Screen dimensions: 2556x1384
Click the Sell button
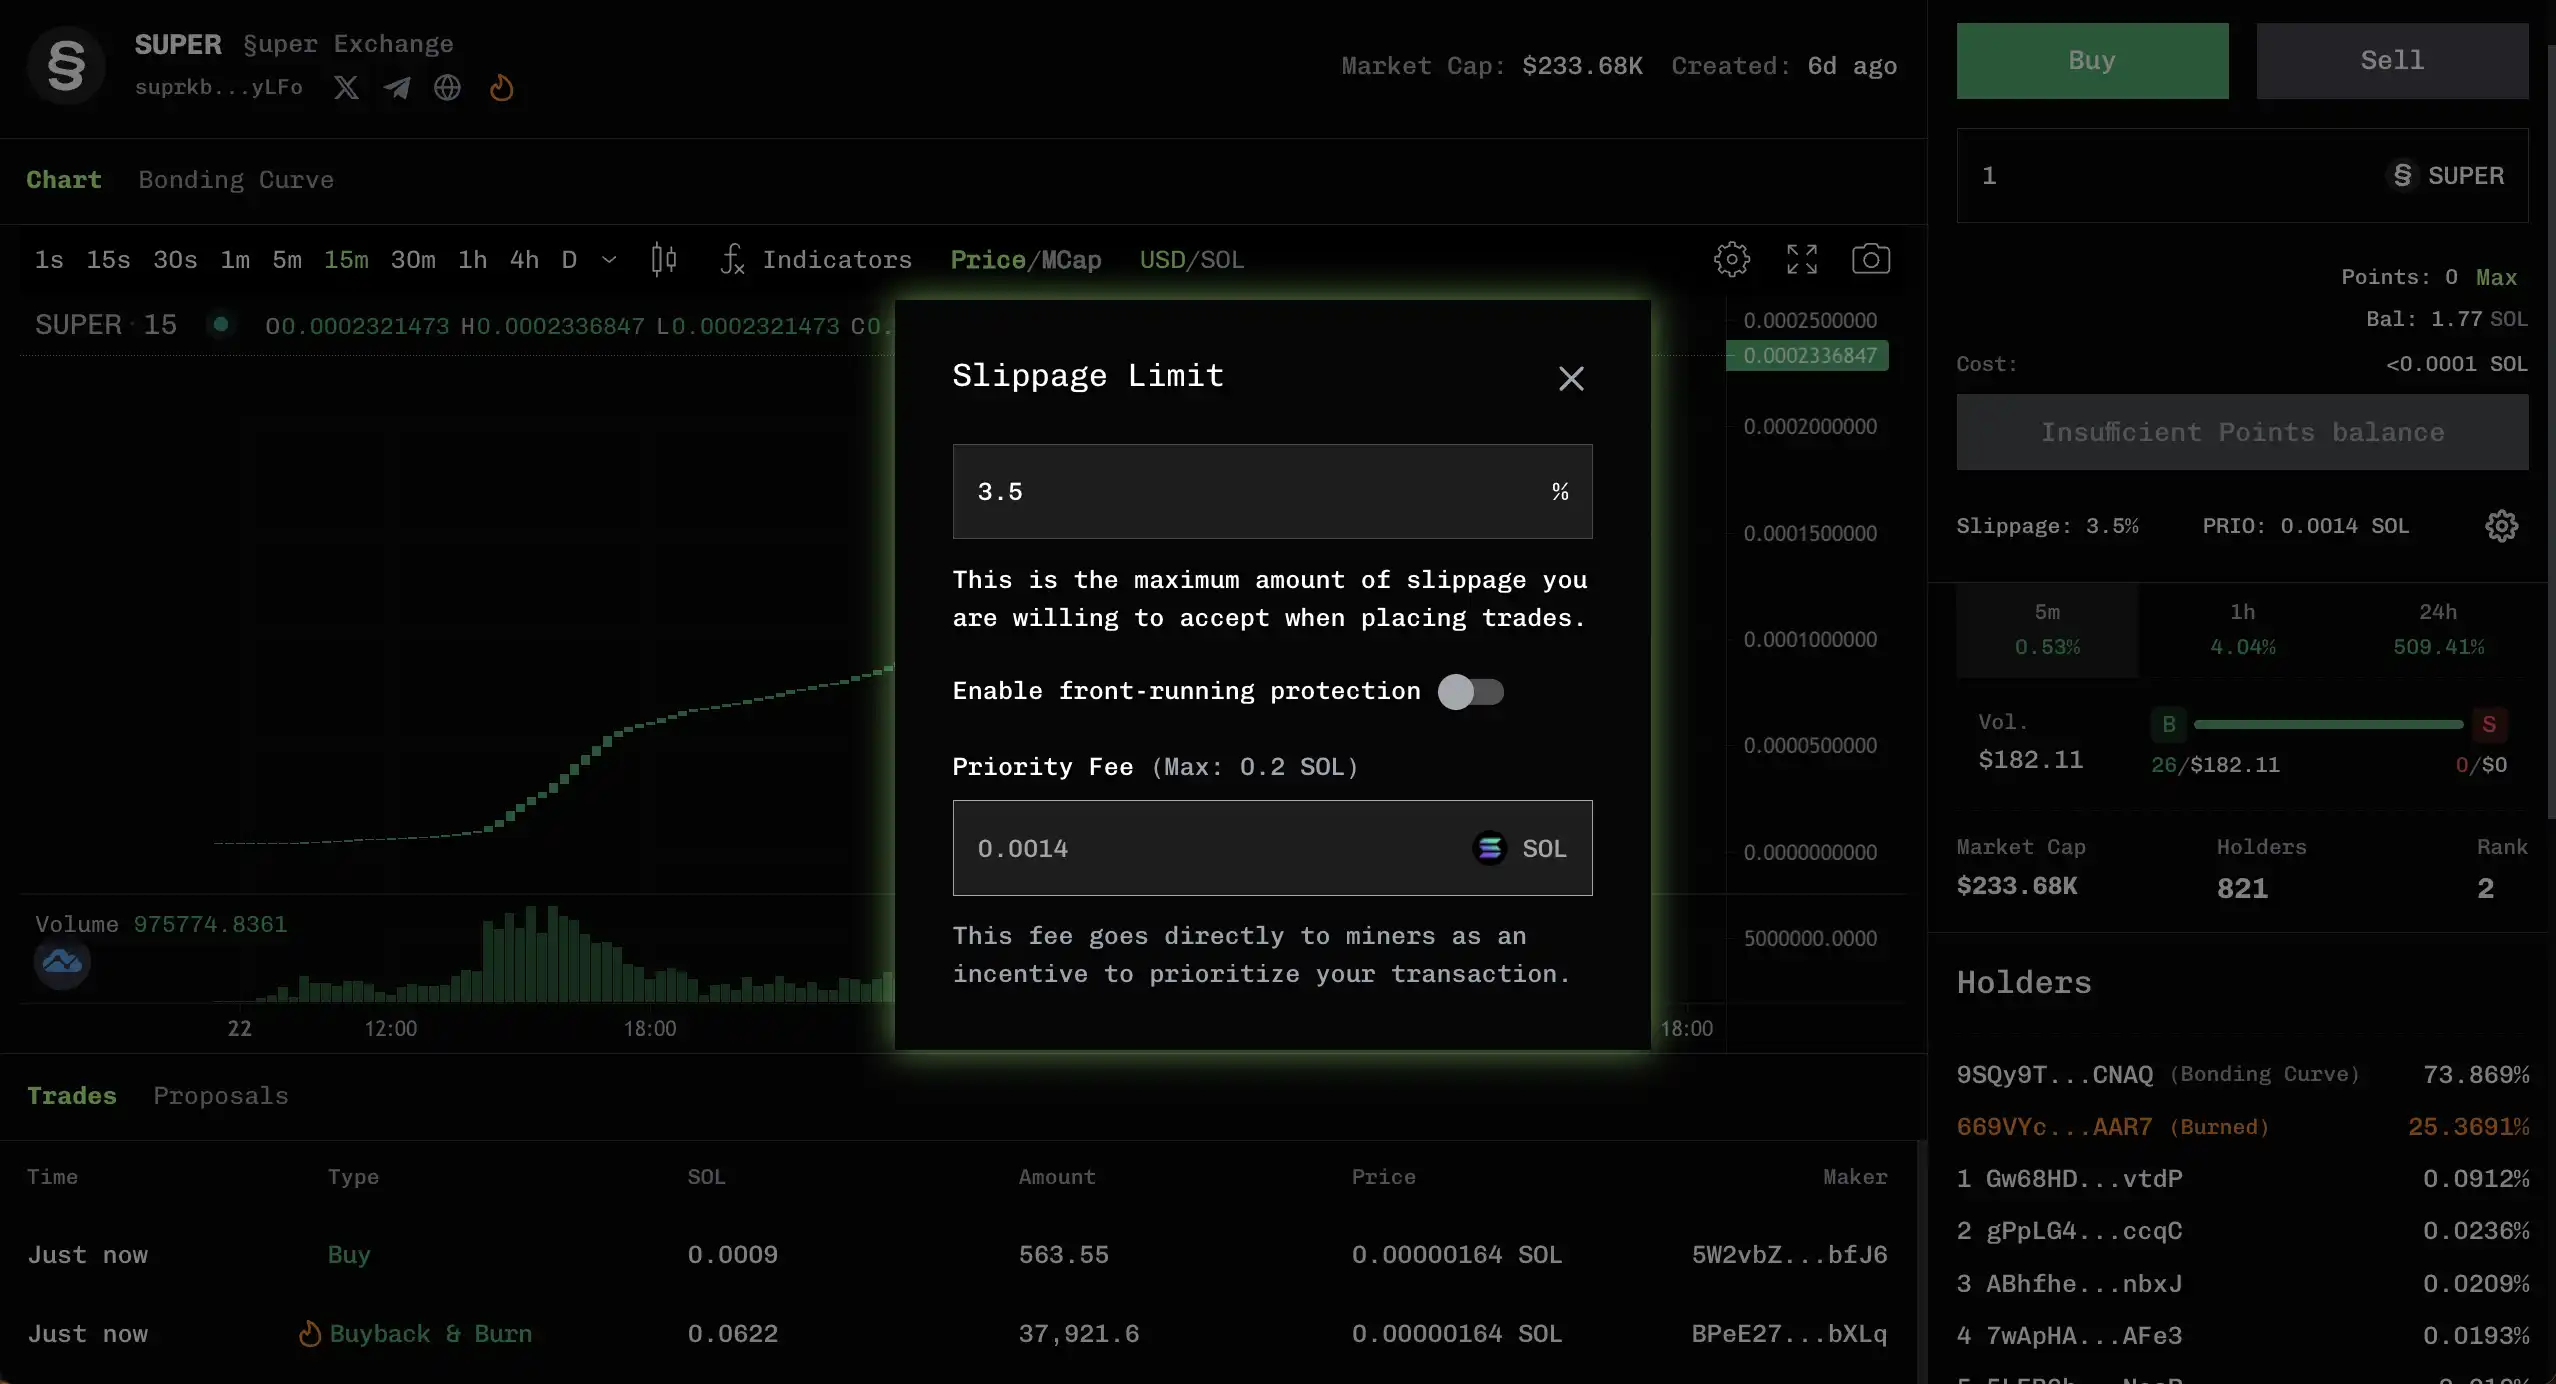(x=2391, y=61)
